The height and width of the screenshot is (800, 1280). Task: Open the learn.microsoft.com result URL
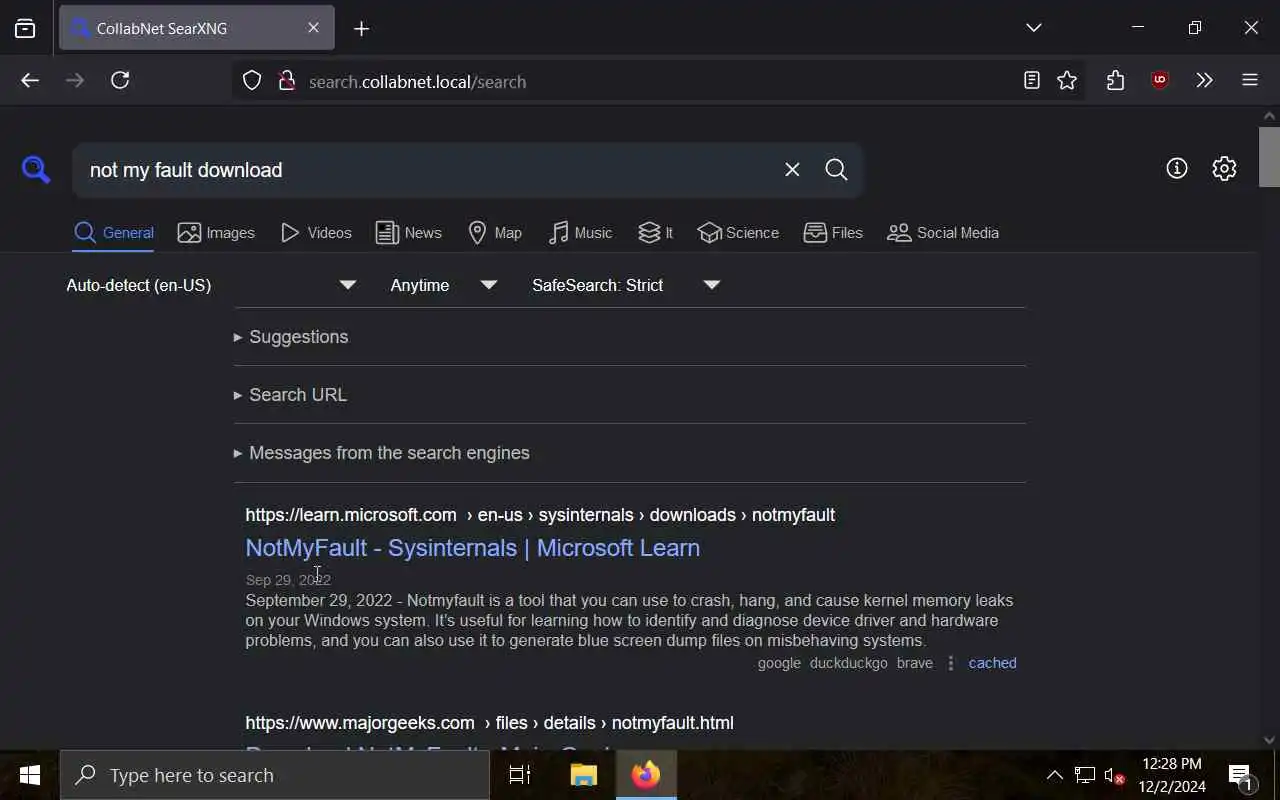pos(540,515)
